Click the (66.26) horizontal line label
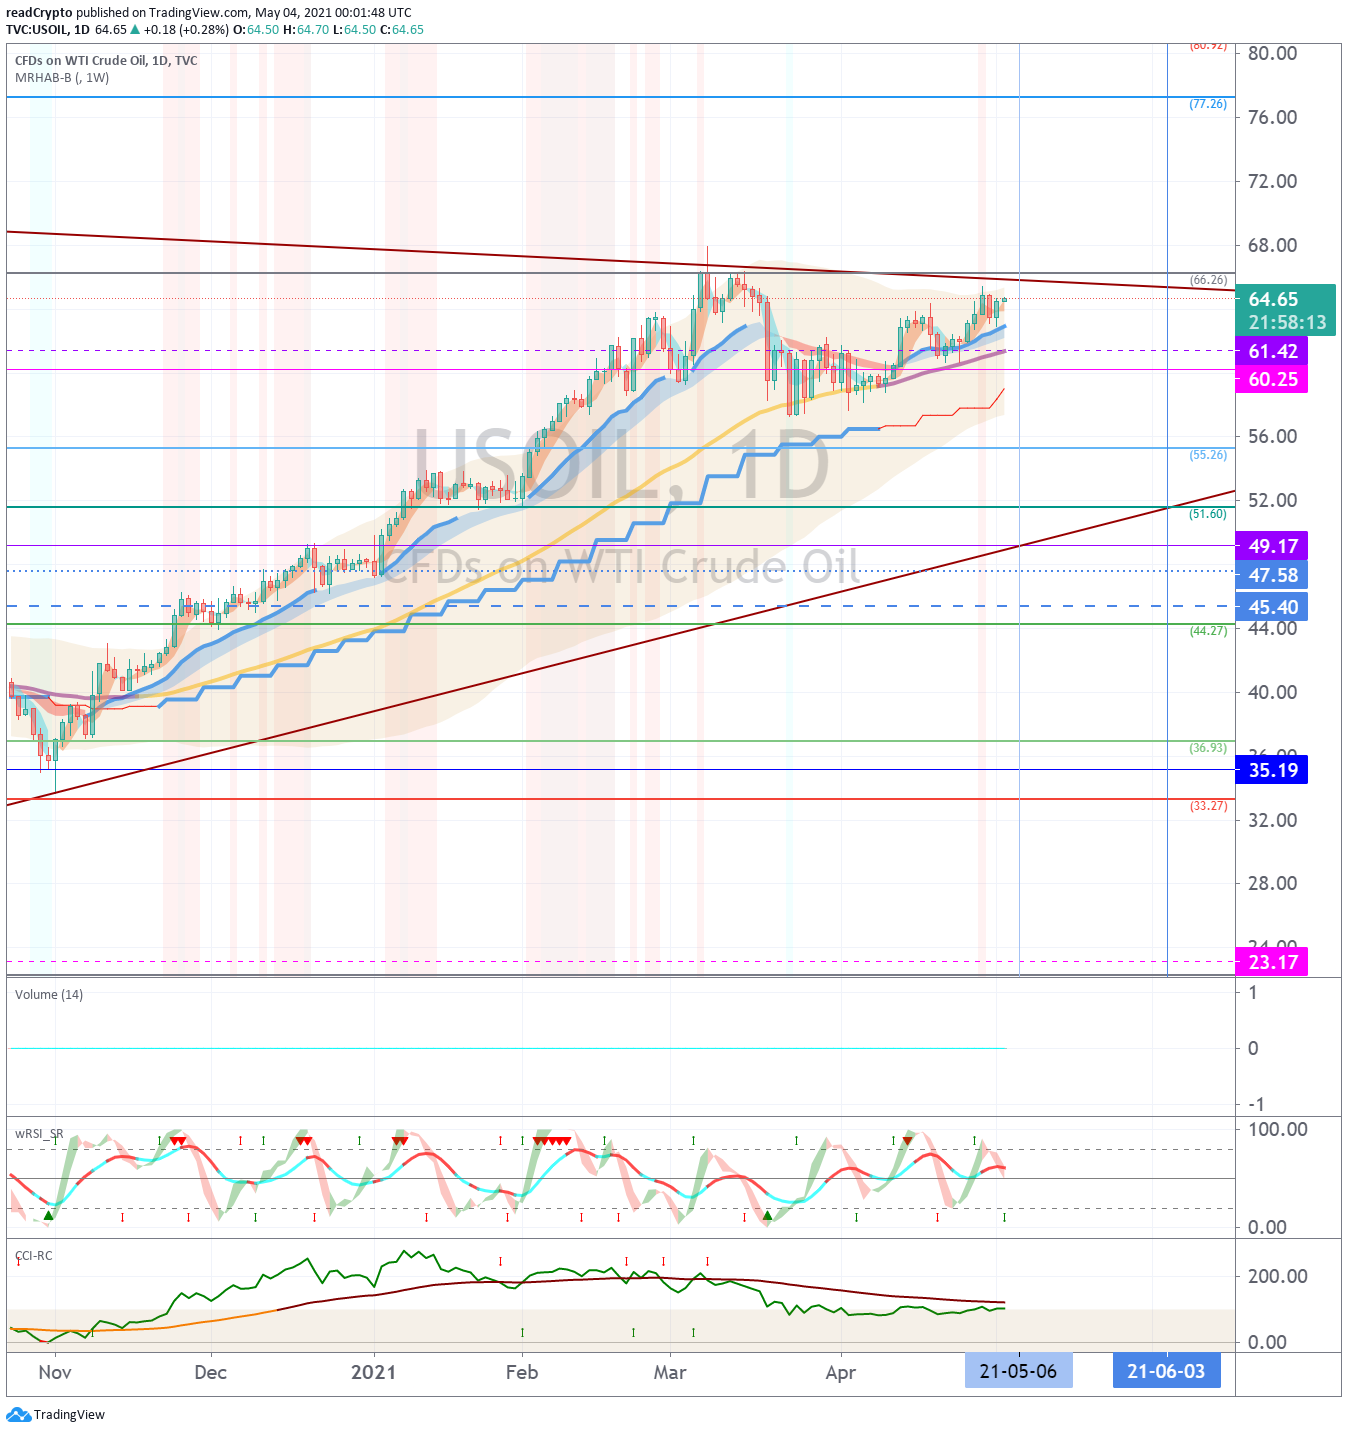This screenshot has height=1433, width=1348. [1208, 280]
